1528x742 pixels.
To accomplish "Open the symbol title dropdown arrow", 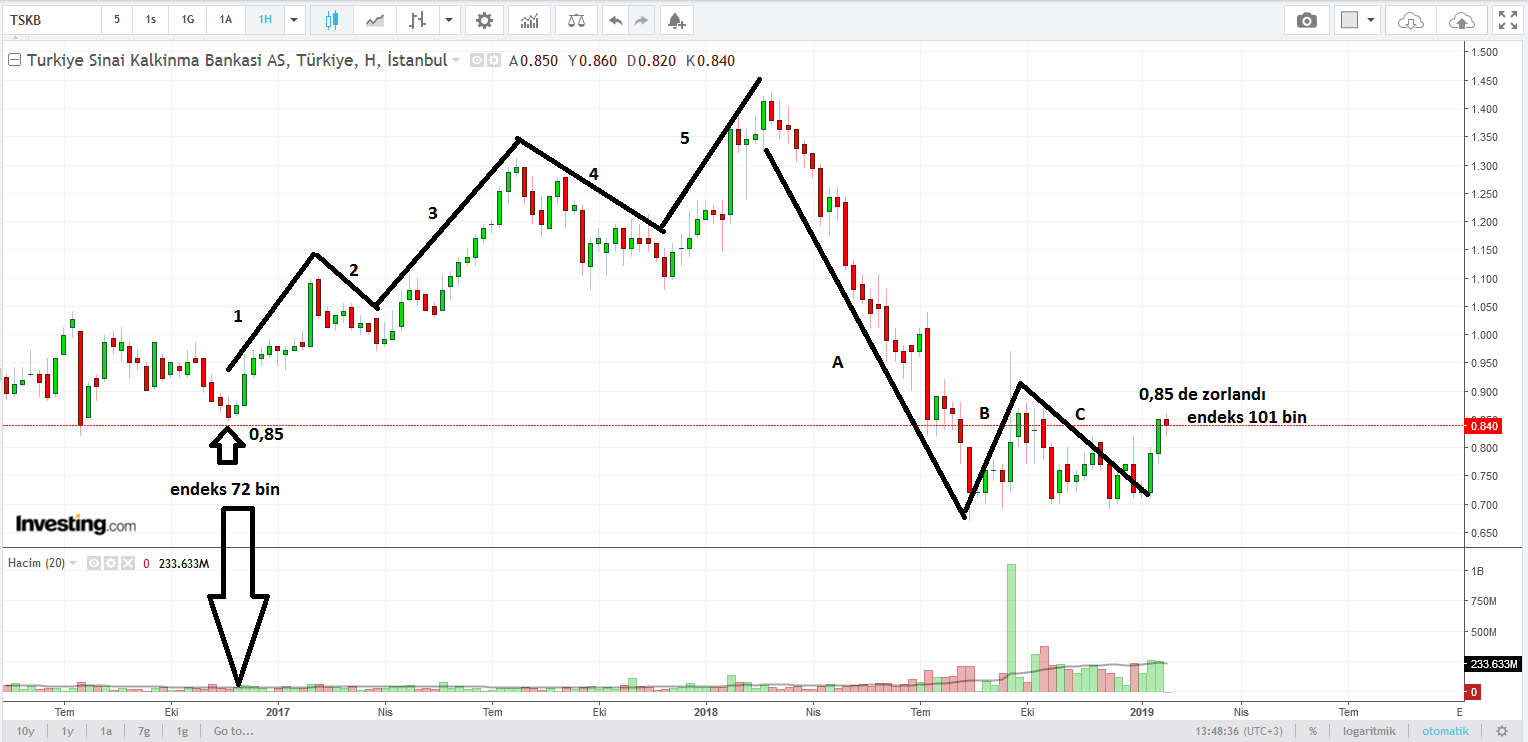I will click(x=456, y=61).
